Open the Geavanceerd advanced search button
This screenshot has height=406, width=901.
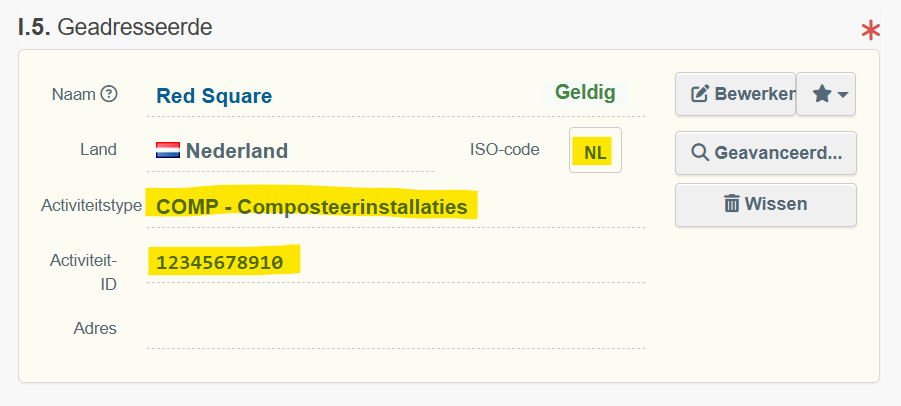[x=766, y=153]
